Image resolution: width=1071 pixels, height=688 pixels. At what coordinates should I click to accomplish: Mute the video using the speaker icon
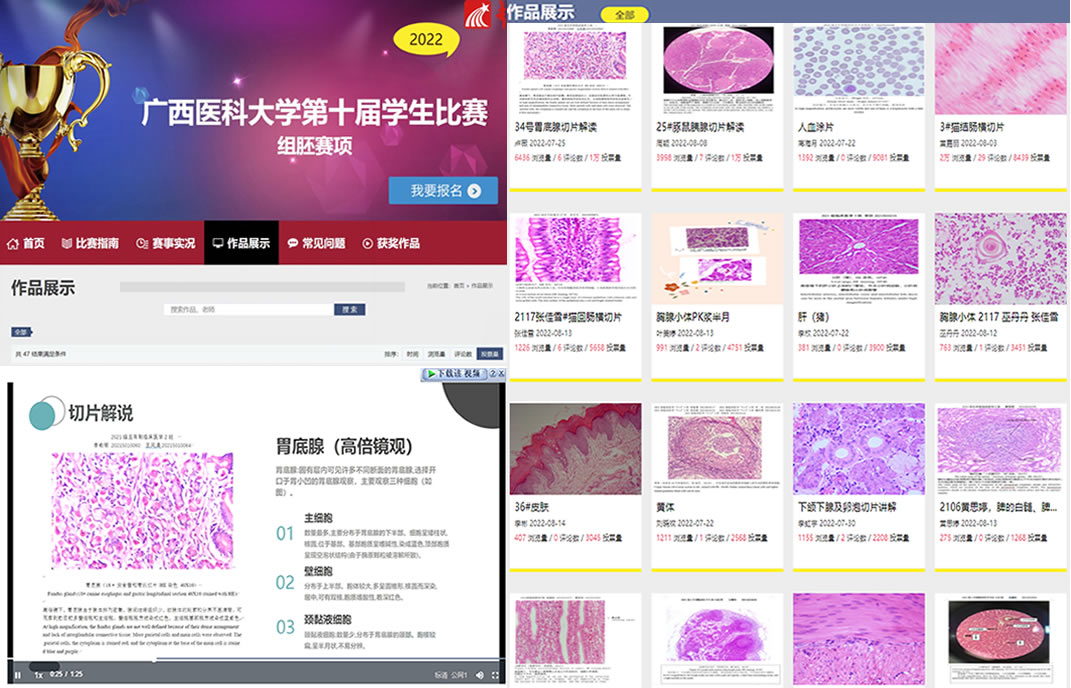[477, 675]
